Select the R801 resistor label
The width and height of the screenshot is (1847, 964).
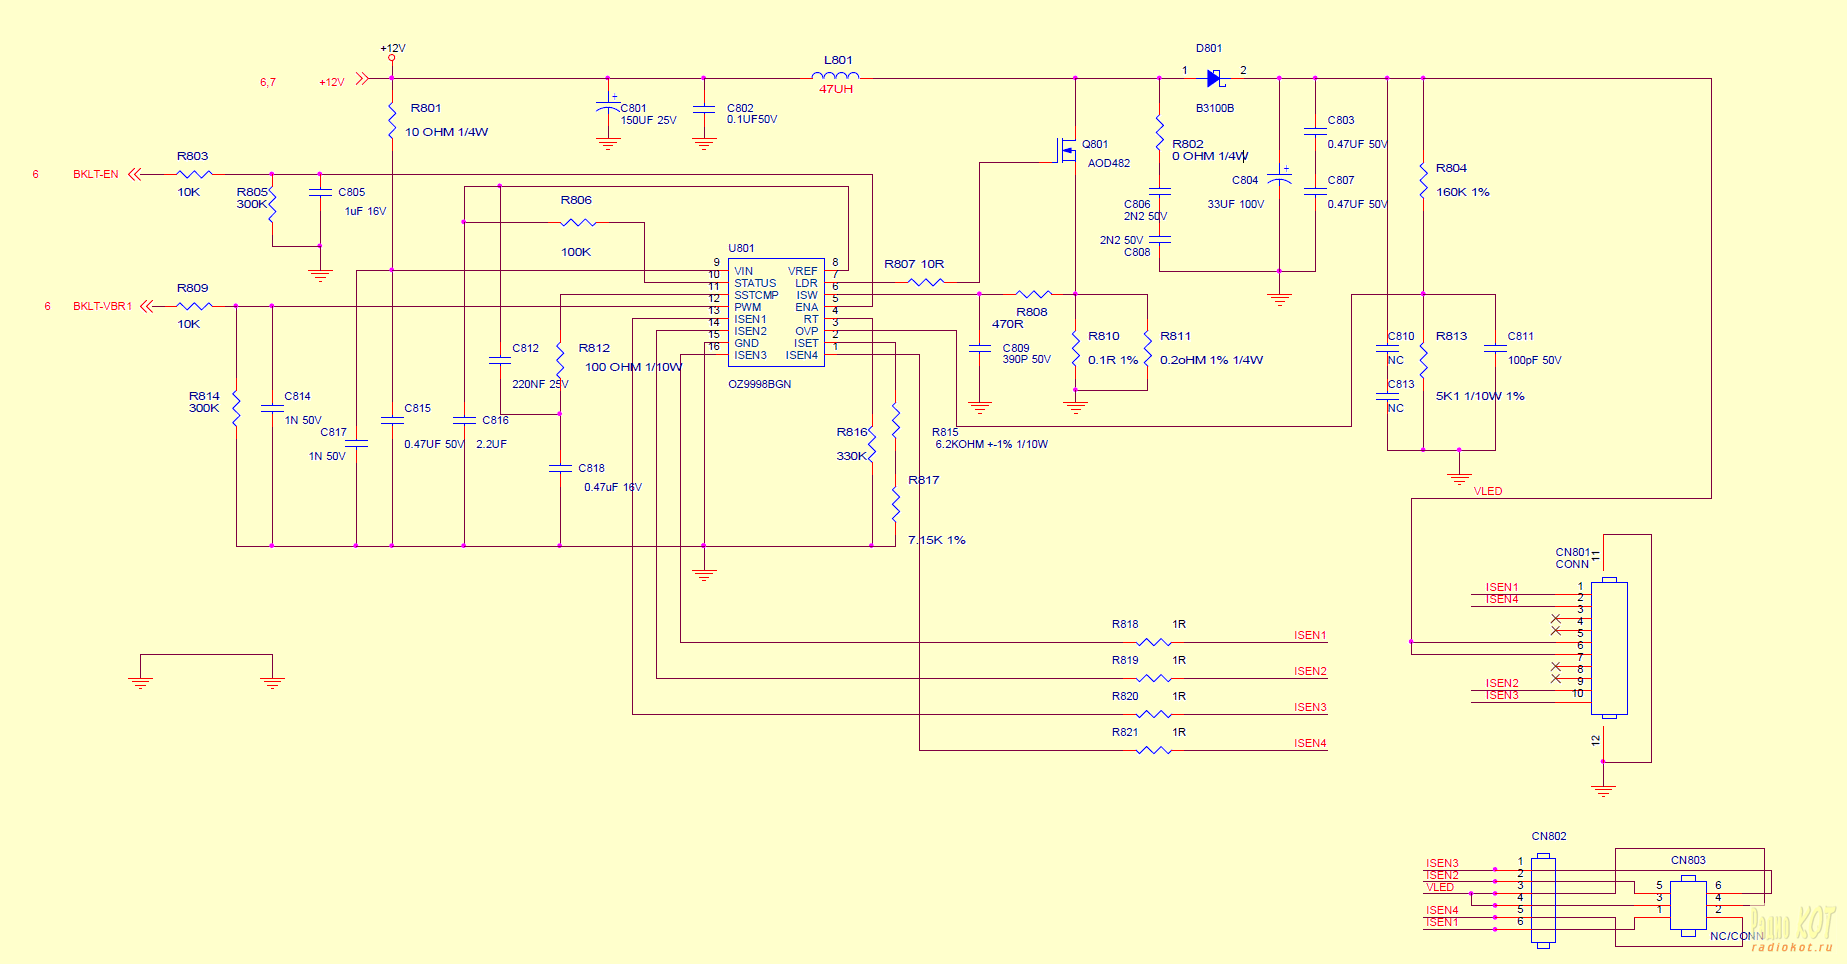tap(426, 108)
